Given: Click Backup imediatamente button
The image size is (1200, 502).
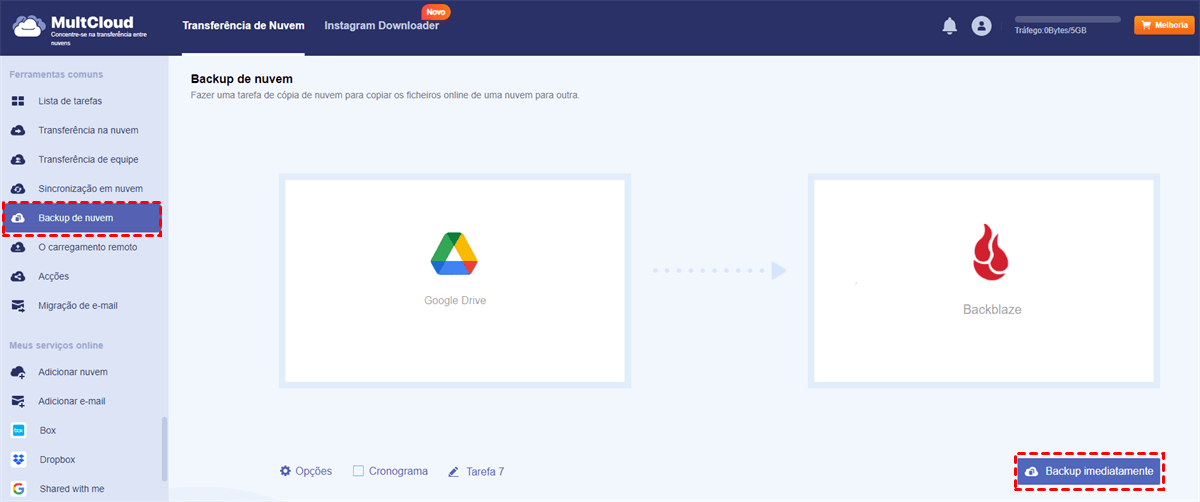Looking at the screenshot, I should click(x=1089, y=471).
